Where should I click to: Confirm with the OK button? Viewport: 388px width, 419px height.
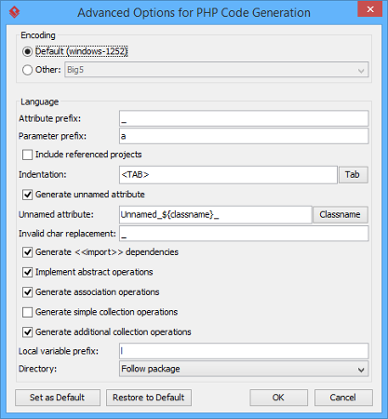279,398
